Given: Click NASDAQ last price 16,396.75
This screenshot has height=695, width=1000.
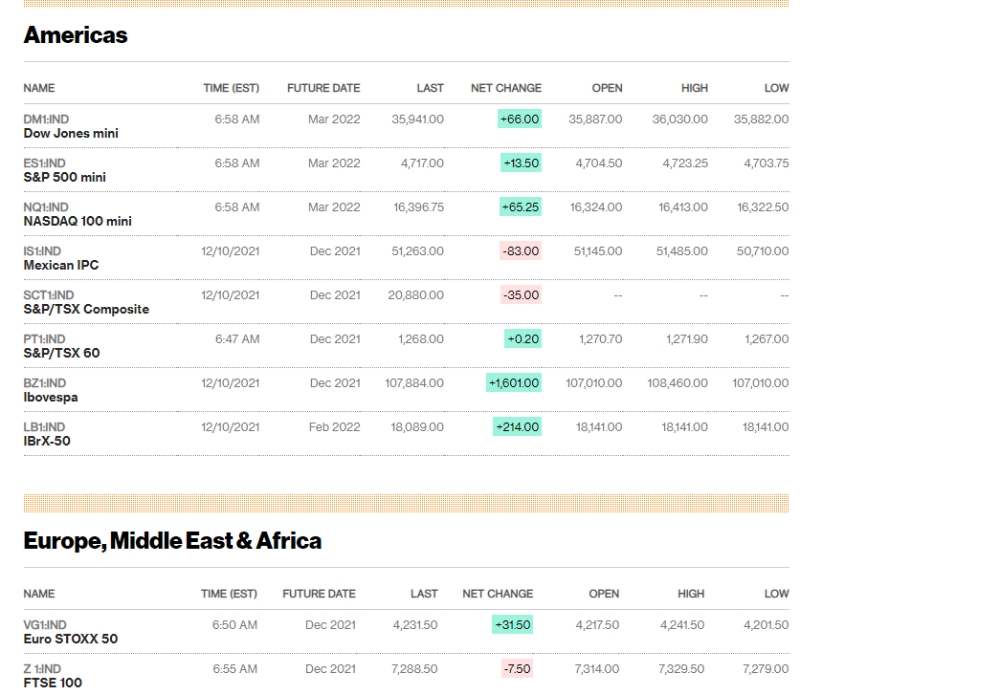Looking at the screenshot, I should pos(418,207).
